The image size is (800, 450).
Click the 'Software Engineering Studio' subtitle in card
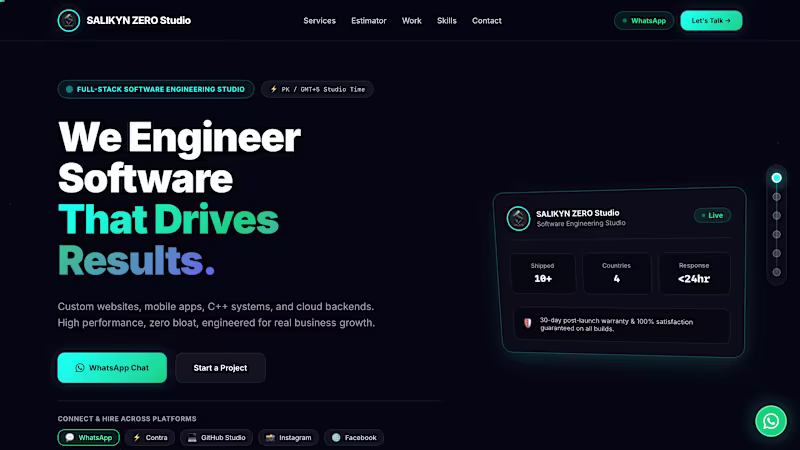pyautogui.click(x=581, y=223)
